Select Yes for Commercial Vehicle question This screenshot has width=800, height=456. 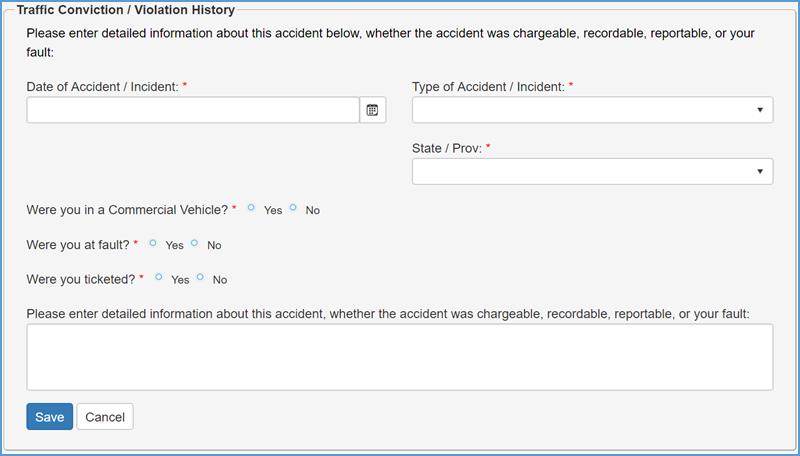[252, 208]
